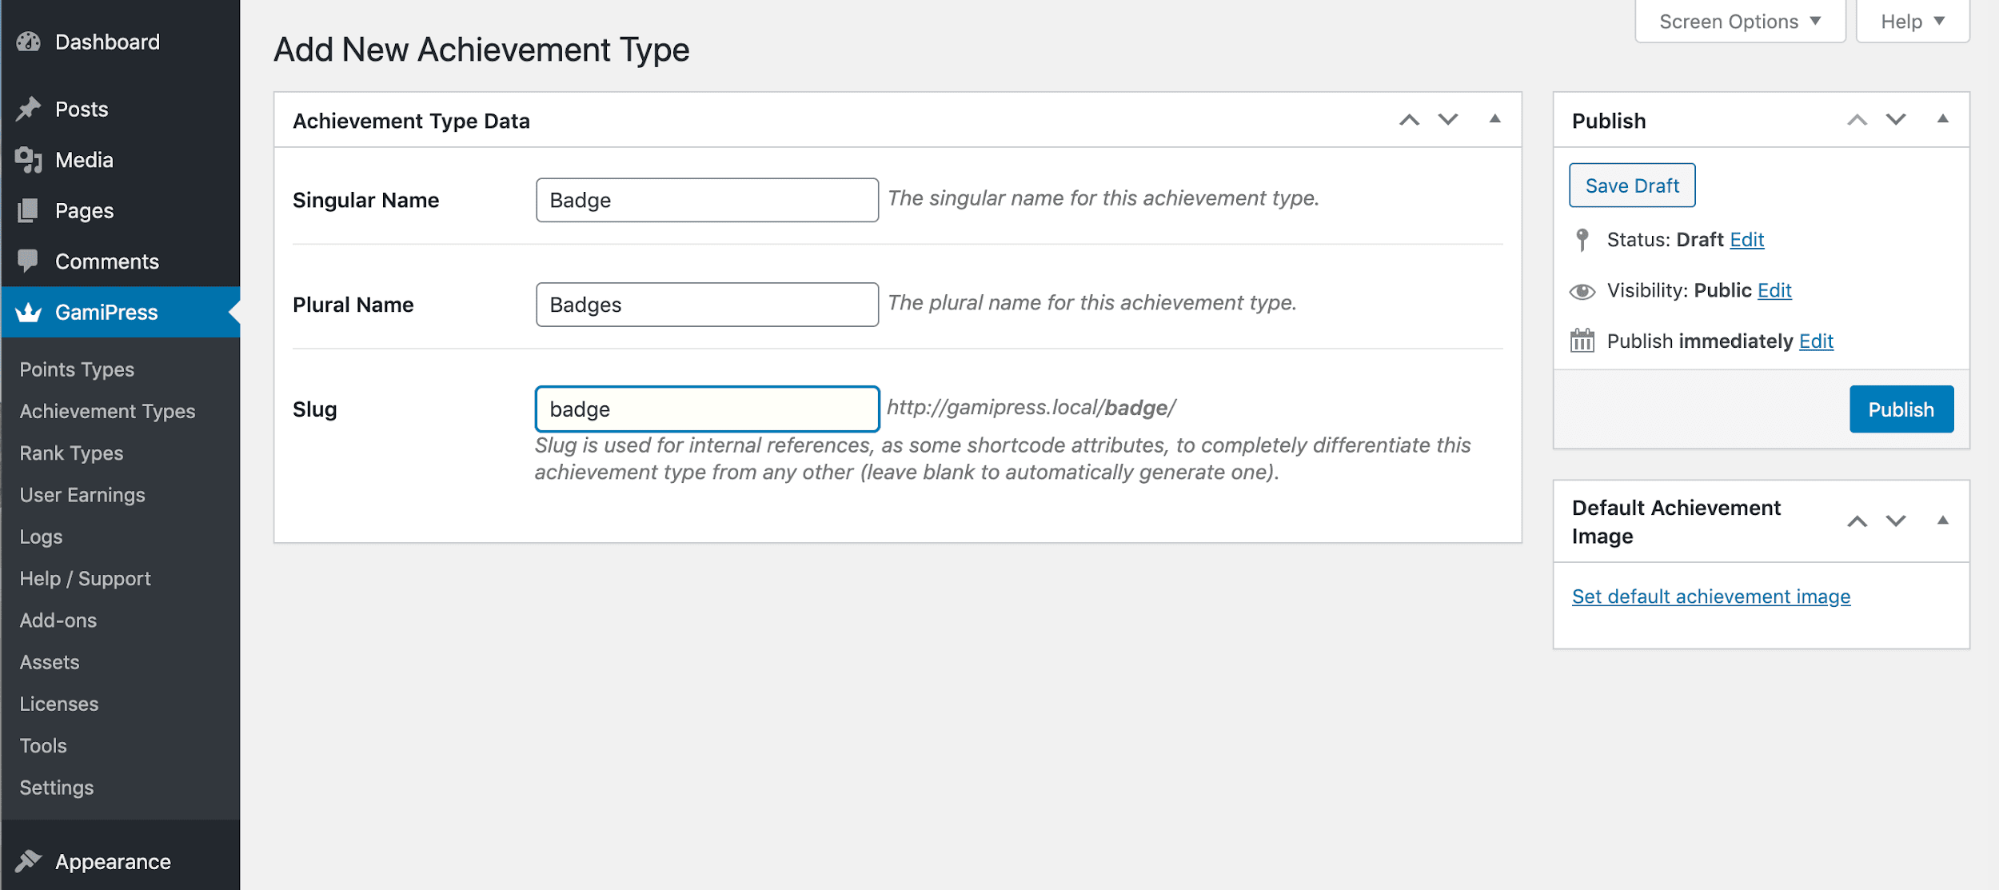Edit the Publish immediately schedule
1999x890 pixels.
click(x=1816, y=341)
